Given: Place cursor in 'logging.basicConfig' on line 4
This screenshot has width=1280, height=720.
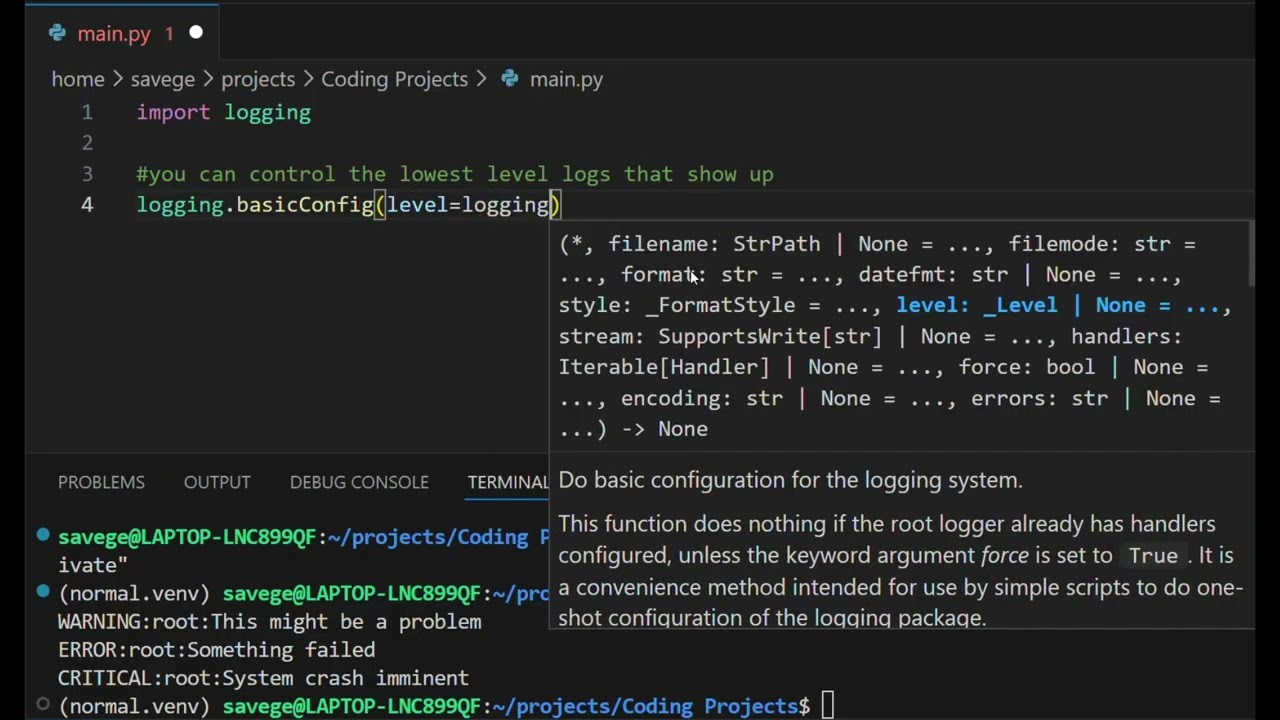Looking at the screenshot, I should tap(255, 205).
